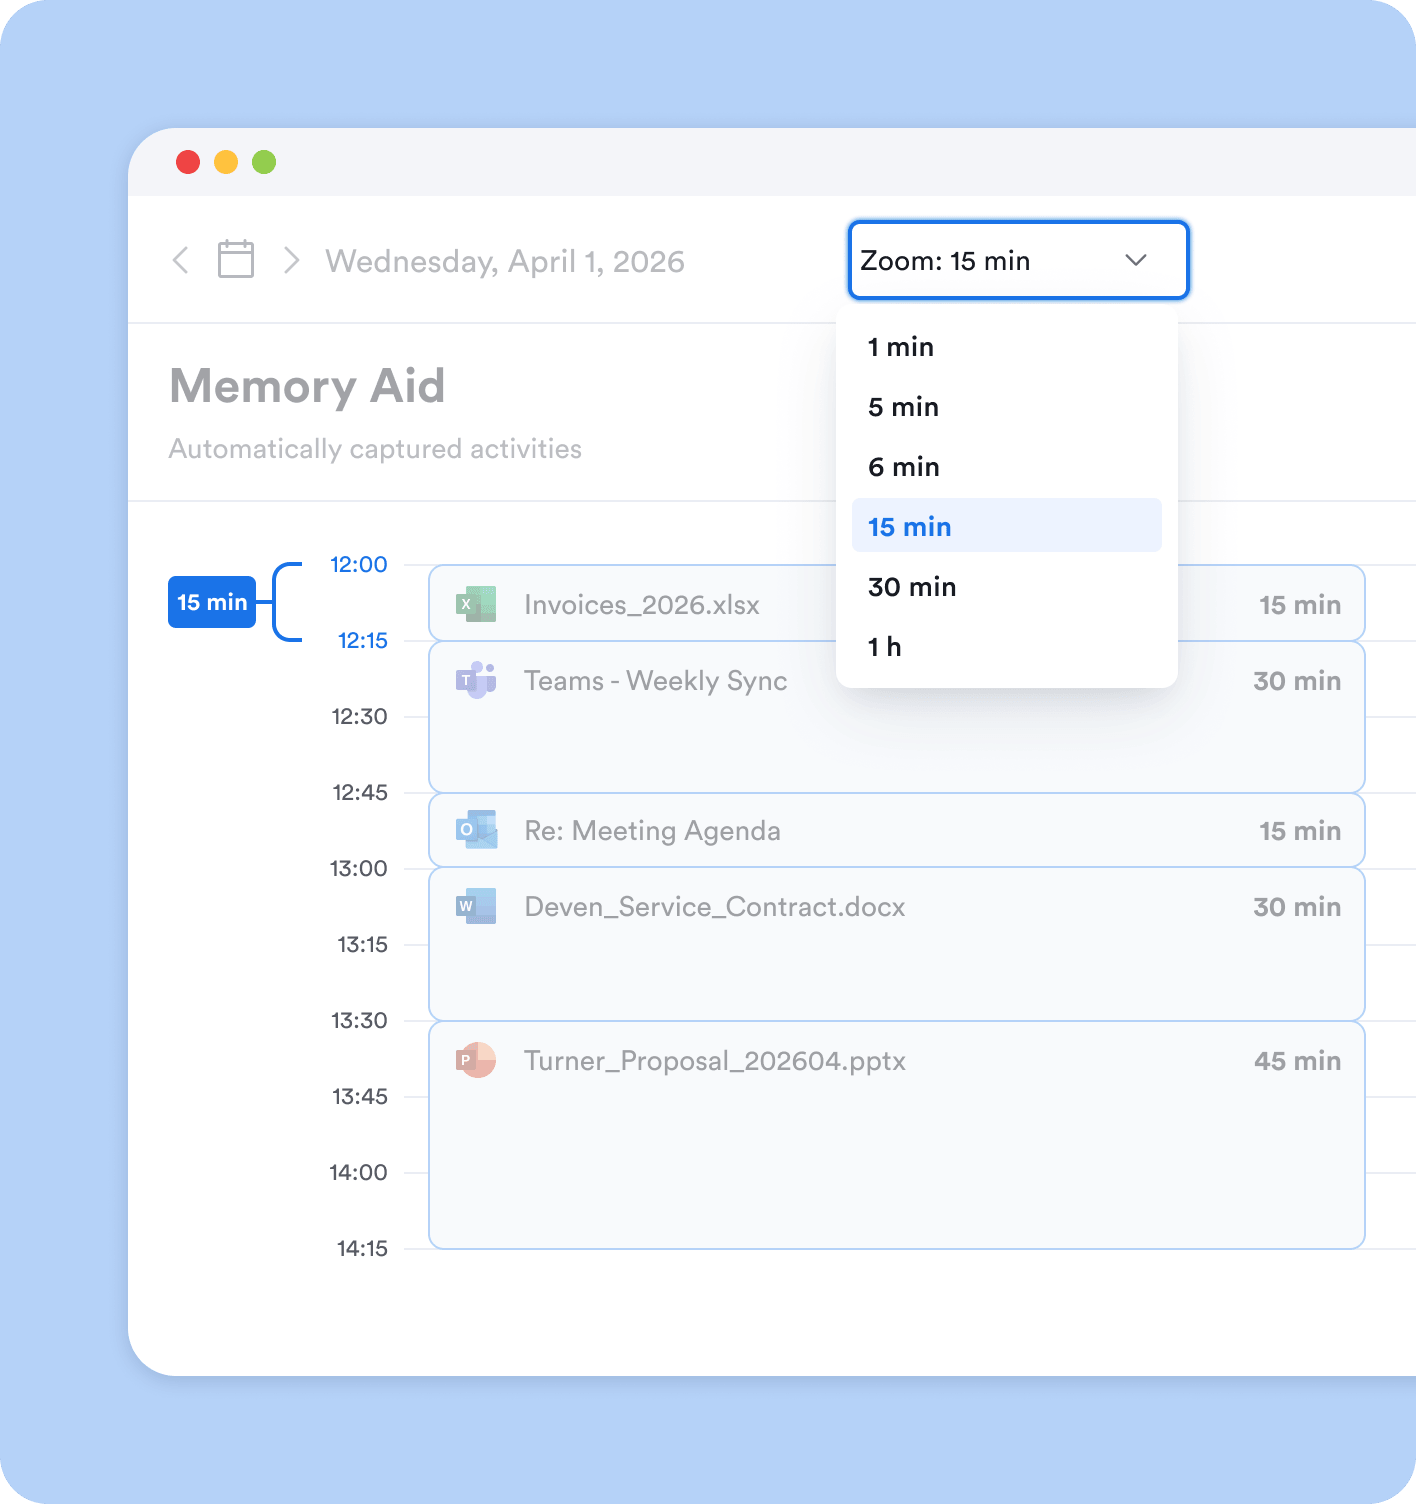Screen dimensions: 1416x1504
Task: Click the Automatically captured activities subtitle
Action: 375,449
